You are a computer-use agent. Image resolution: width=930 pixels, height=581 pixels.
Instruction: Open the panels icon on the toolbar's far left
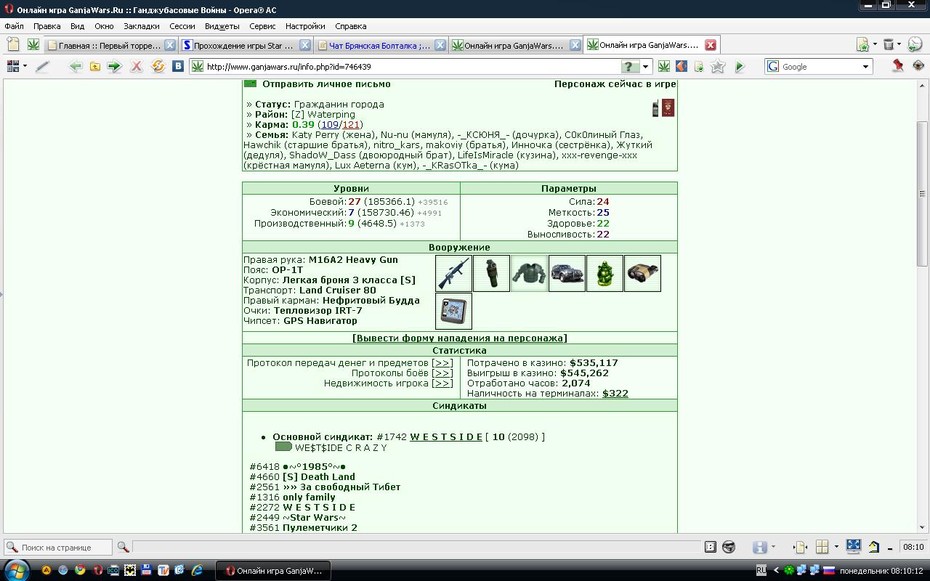(13, 66)
